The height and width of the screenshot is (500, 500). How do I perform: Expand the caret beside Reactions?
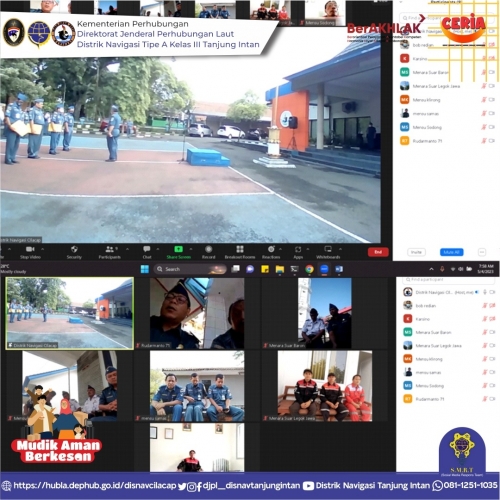tap(280, 249)
